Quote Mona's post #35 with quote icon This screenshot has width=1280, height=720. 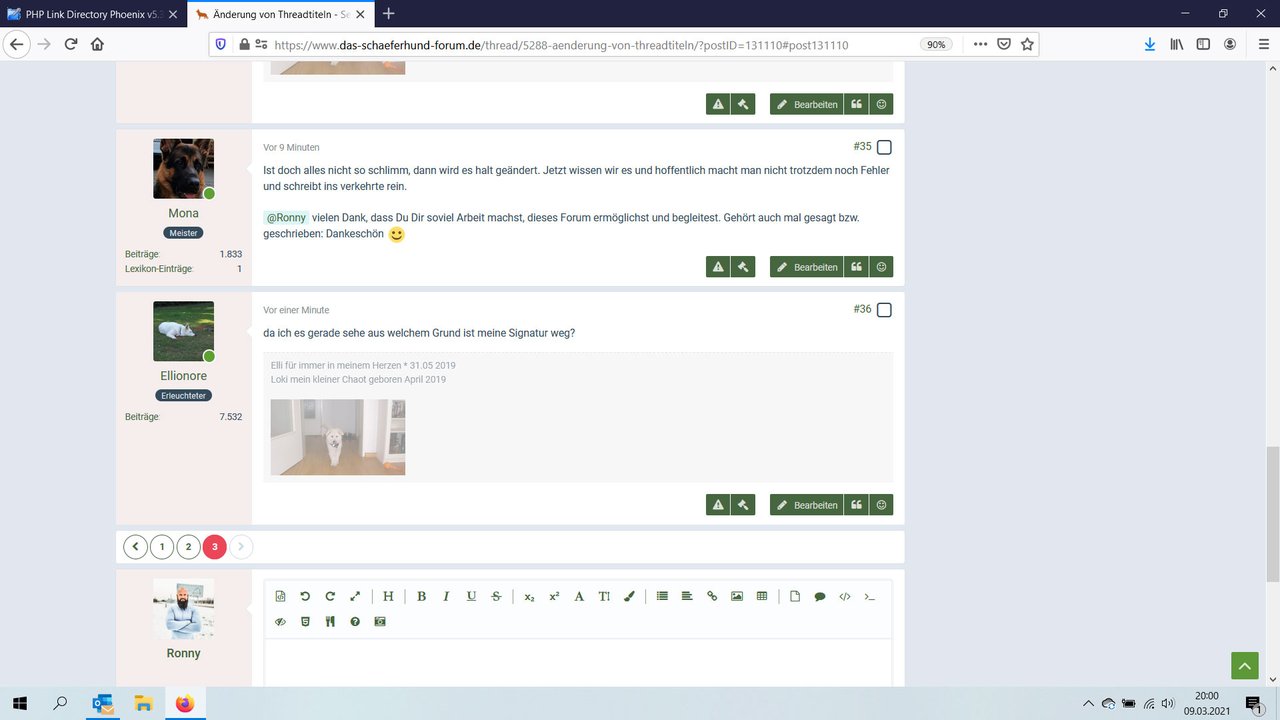[856, 267]
